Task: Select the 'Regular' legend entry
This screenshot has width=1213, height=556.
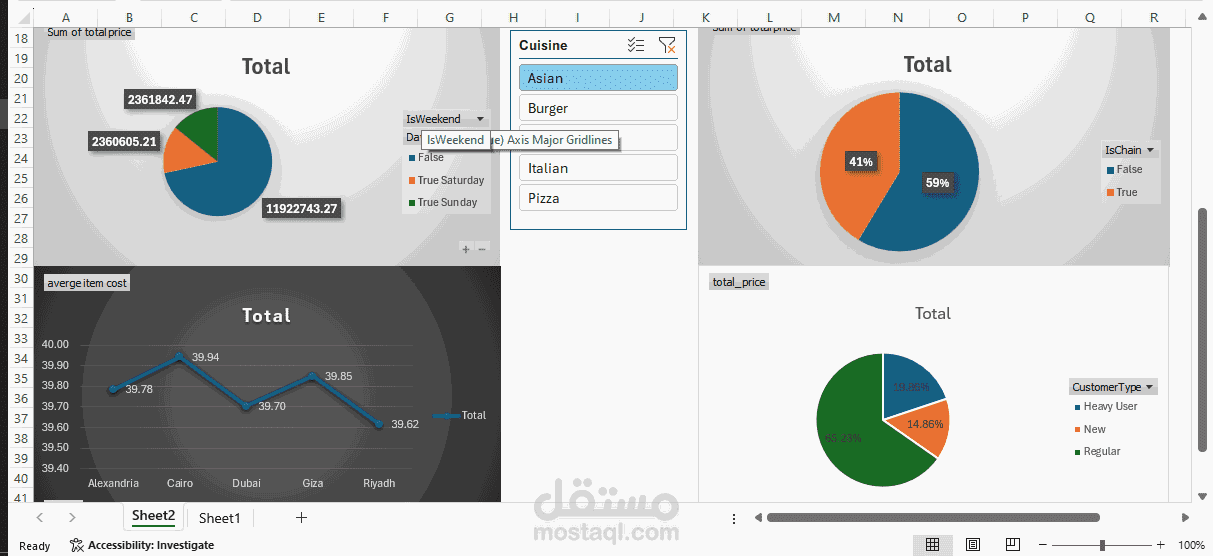Action: pos(1097,451)
